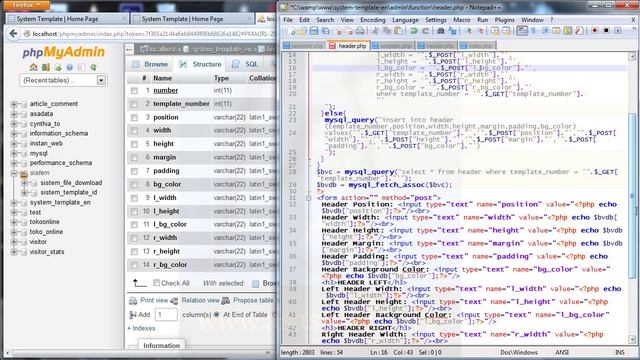Switch to the SQL tab in phpMyAdmin
This screenshot has height=360, width=640.
[x=245, y=64]
